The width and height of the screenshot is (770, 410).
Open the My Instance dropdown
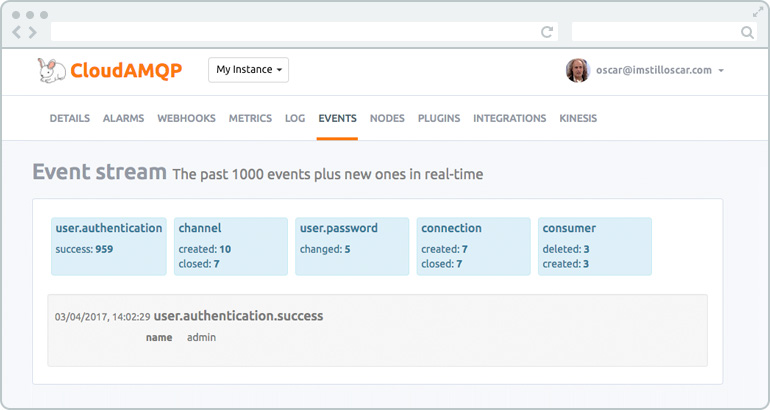tap(248, 70)
